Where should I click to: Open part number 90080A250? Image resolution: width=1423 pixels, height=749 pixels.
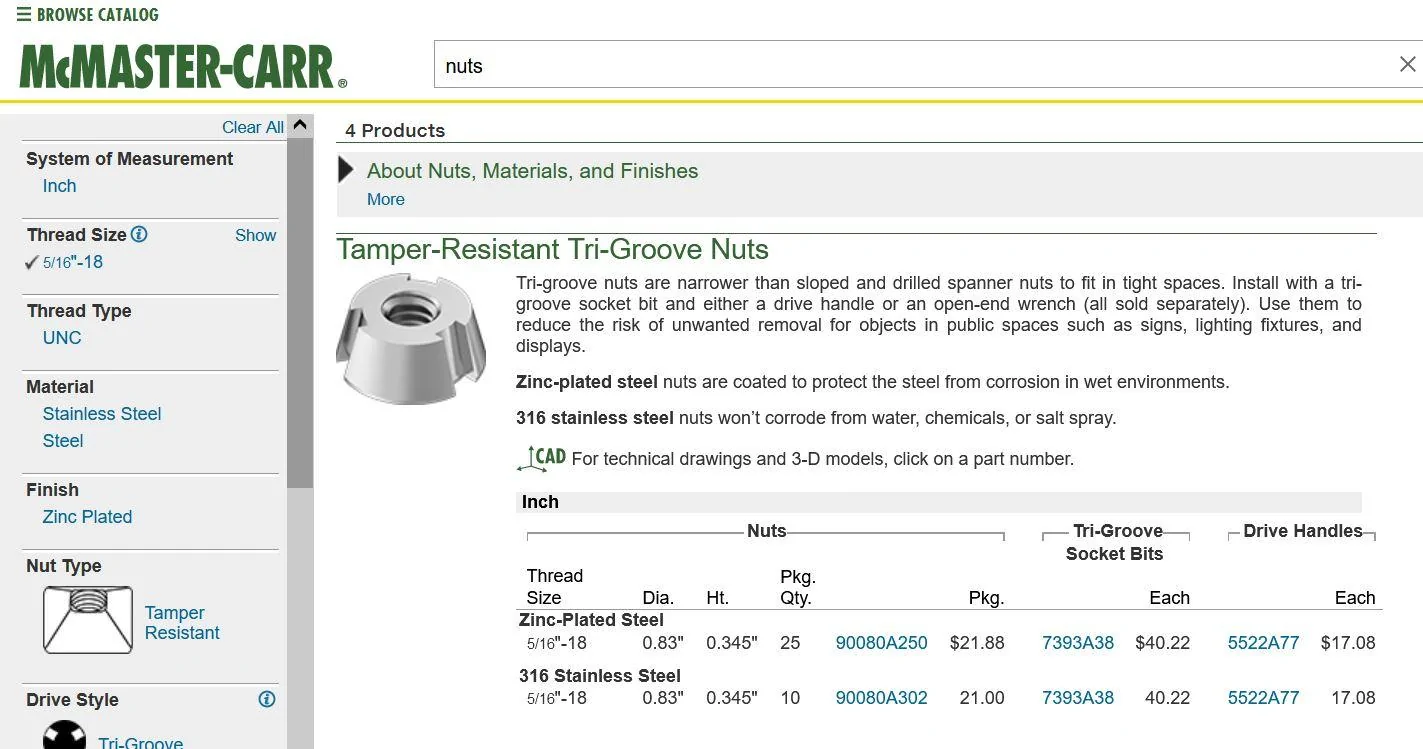click(x=882, y=643)
